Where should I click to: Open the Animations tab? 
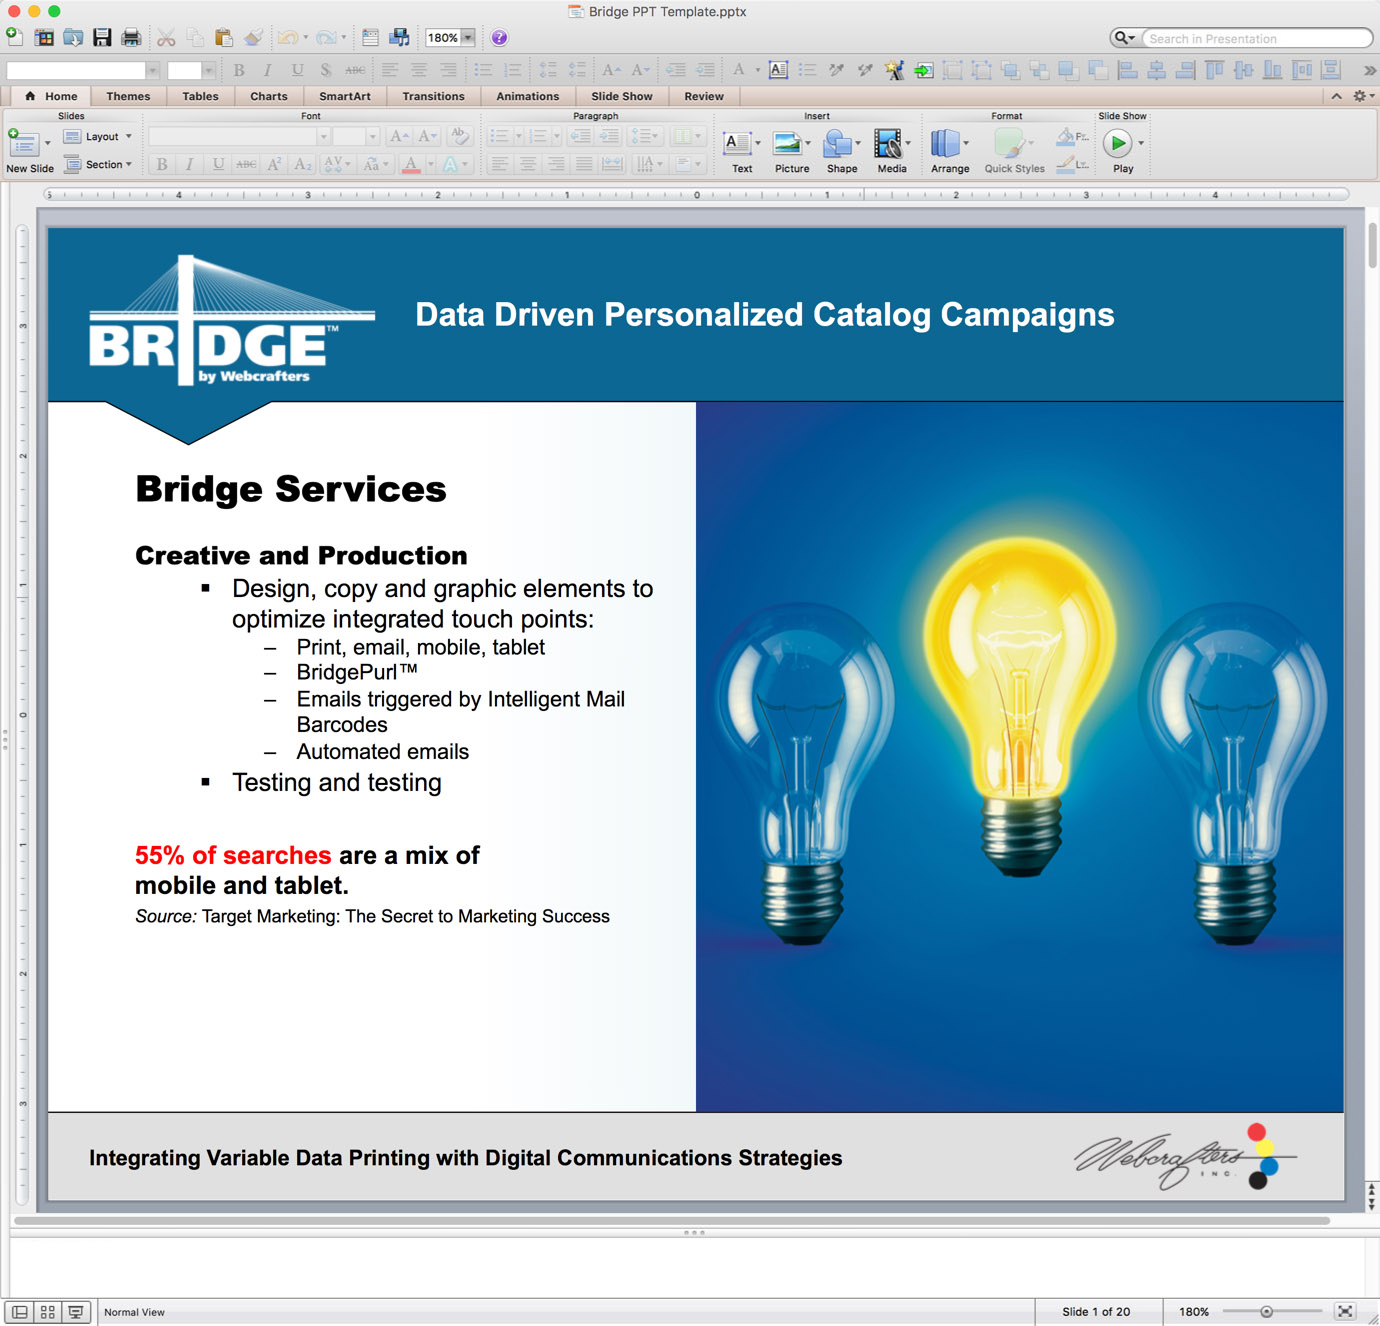pos(527,96)
